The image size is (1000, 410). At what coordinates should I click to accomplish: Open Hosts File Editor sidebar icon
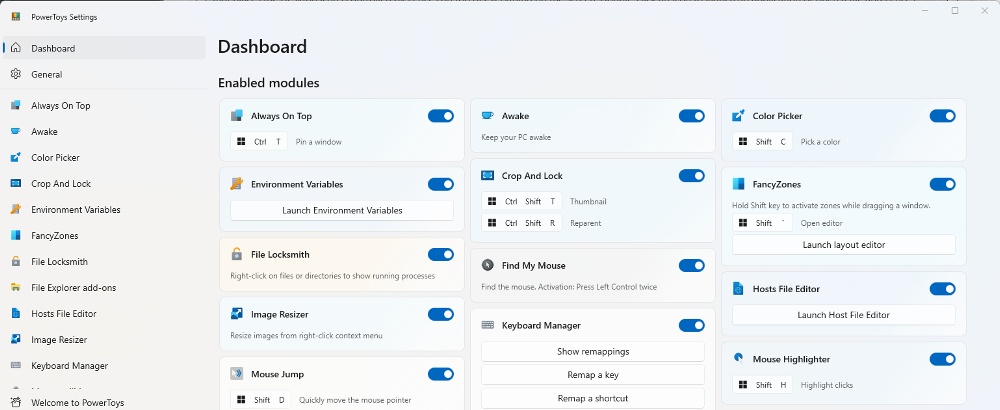click(x=16, y=314)
